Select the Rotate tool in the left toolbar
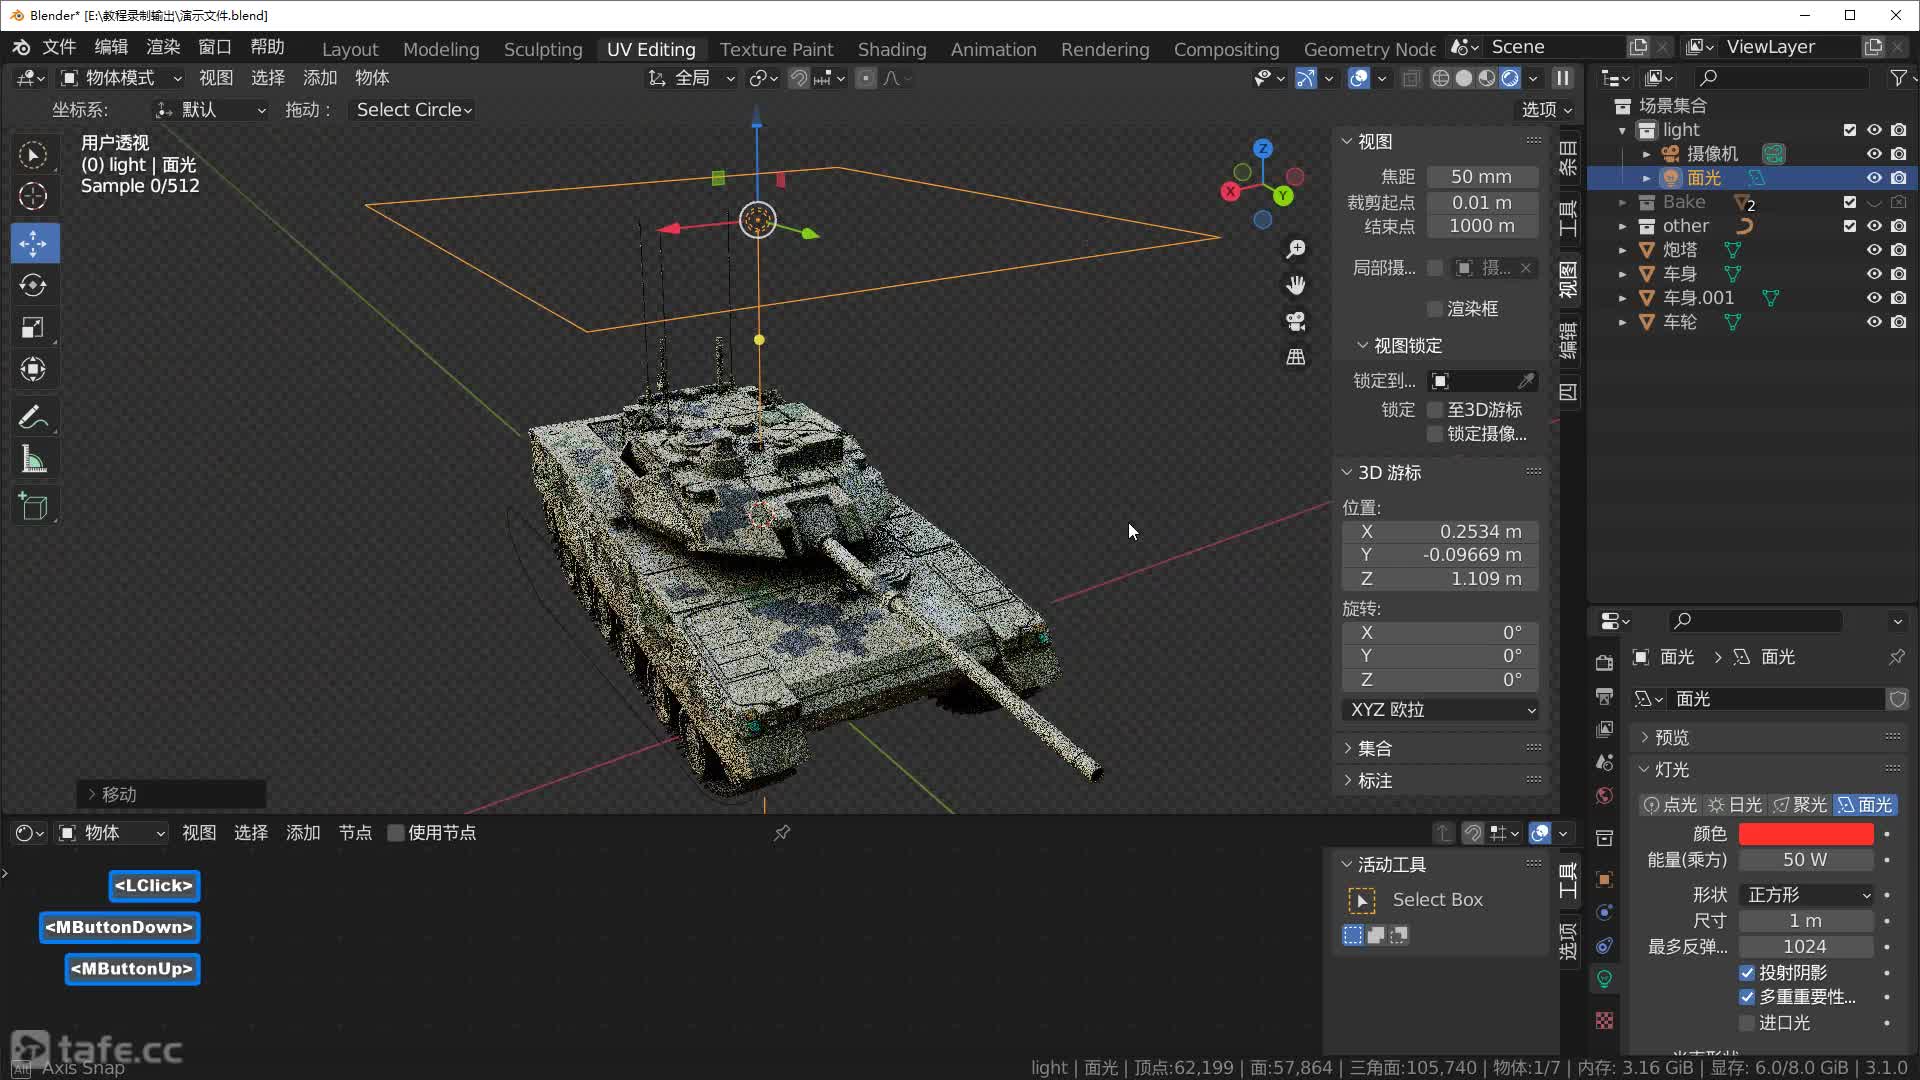1920x1080 pixels. point(33,284)
